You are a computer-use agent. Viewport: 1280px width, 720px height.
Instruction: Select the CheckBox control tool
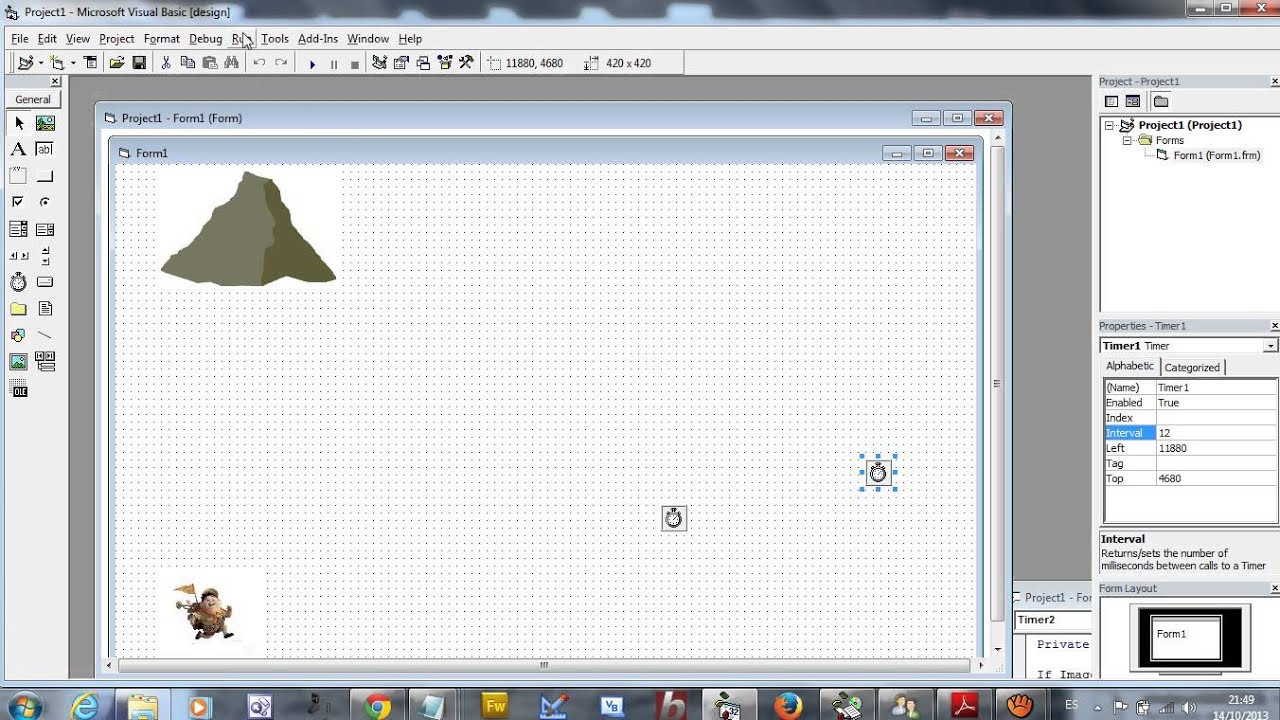coord(18,202)
